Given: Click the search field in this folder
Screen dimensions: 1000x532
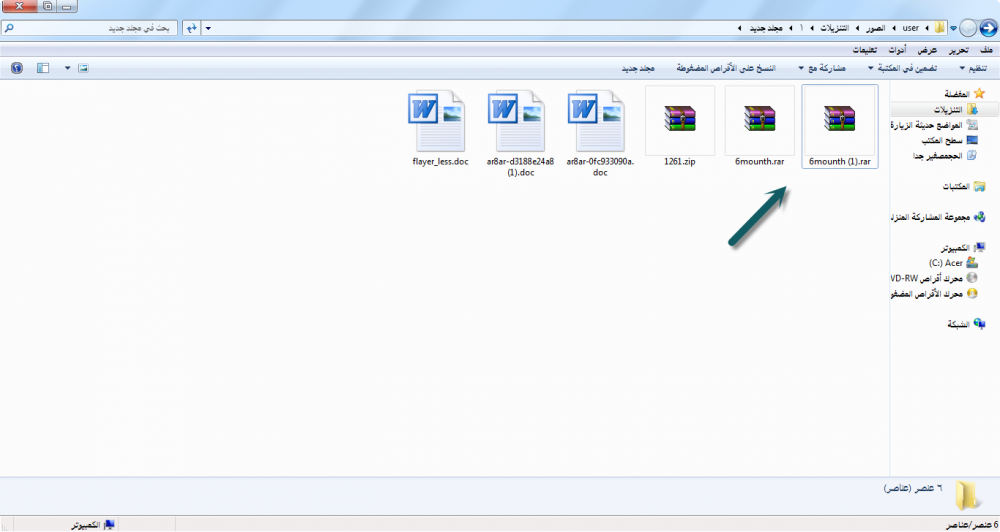Looking at the screenshot, I should click(90, 27).
